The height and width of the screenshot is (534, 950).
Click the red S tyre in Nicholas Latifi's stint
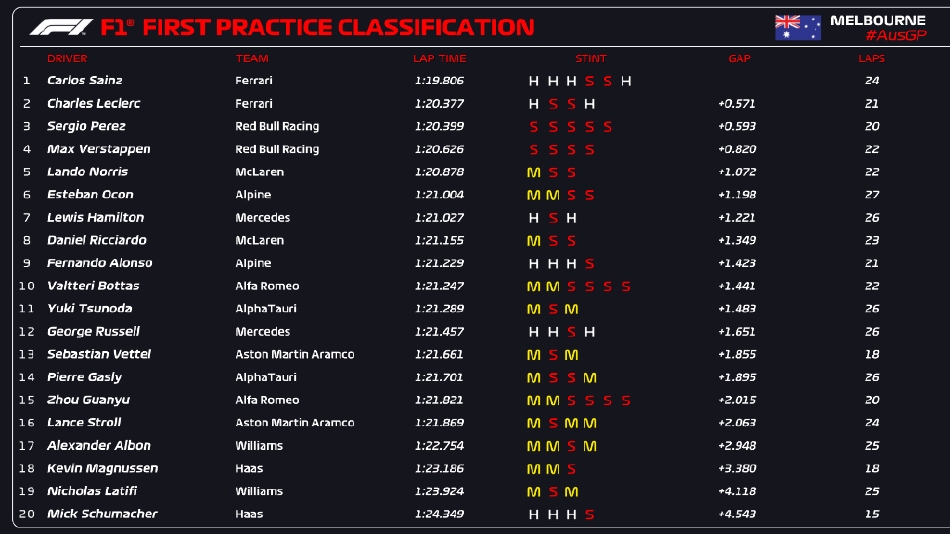[x=552, y=492]
